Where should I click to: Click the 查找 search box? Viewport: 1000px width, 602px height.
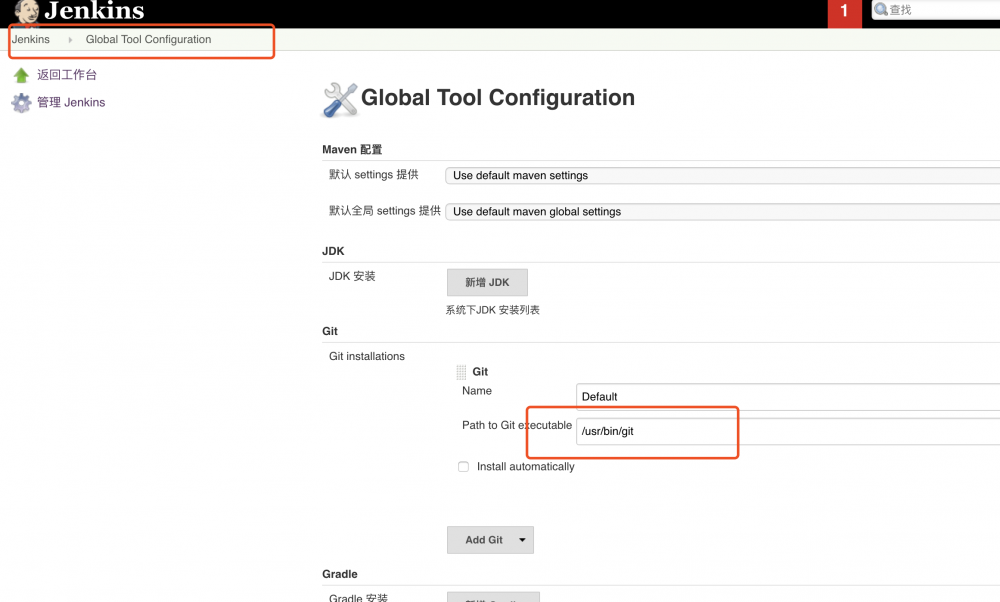(x=936, y=10)
